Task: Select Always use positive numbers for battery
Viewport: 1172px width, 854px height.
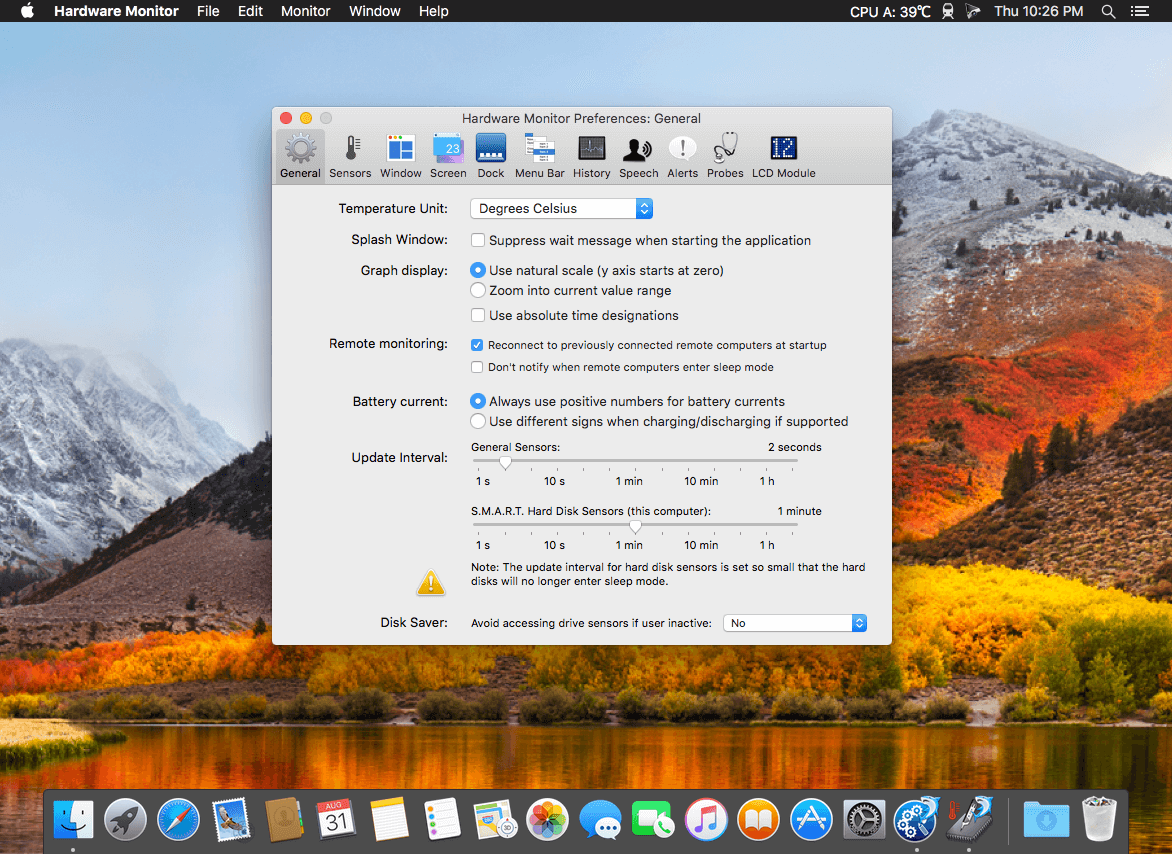Action: [x=478, y=401]
